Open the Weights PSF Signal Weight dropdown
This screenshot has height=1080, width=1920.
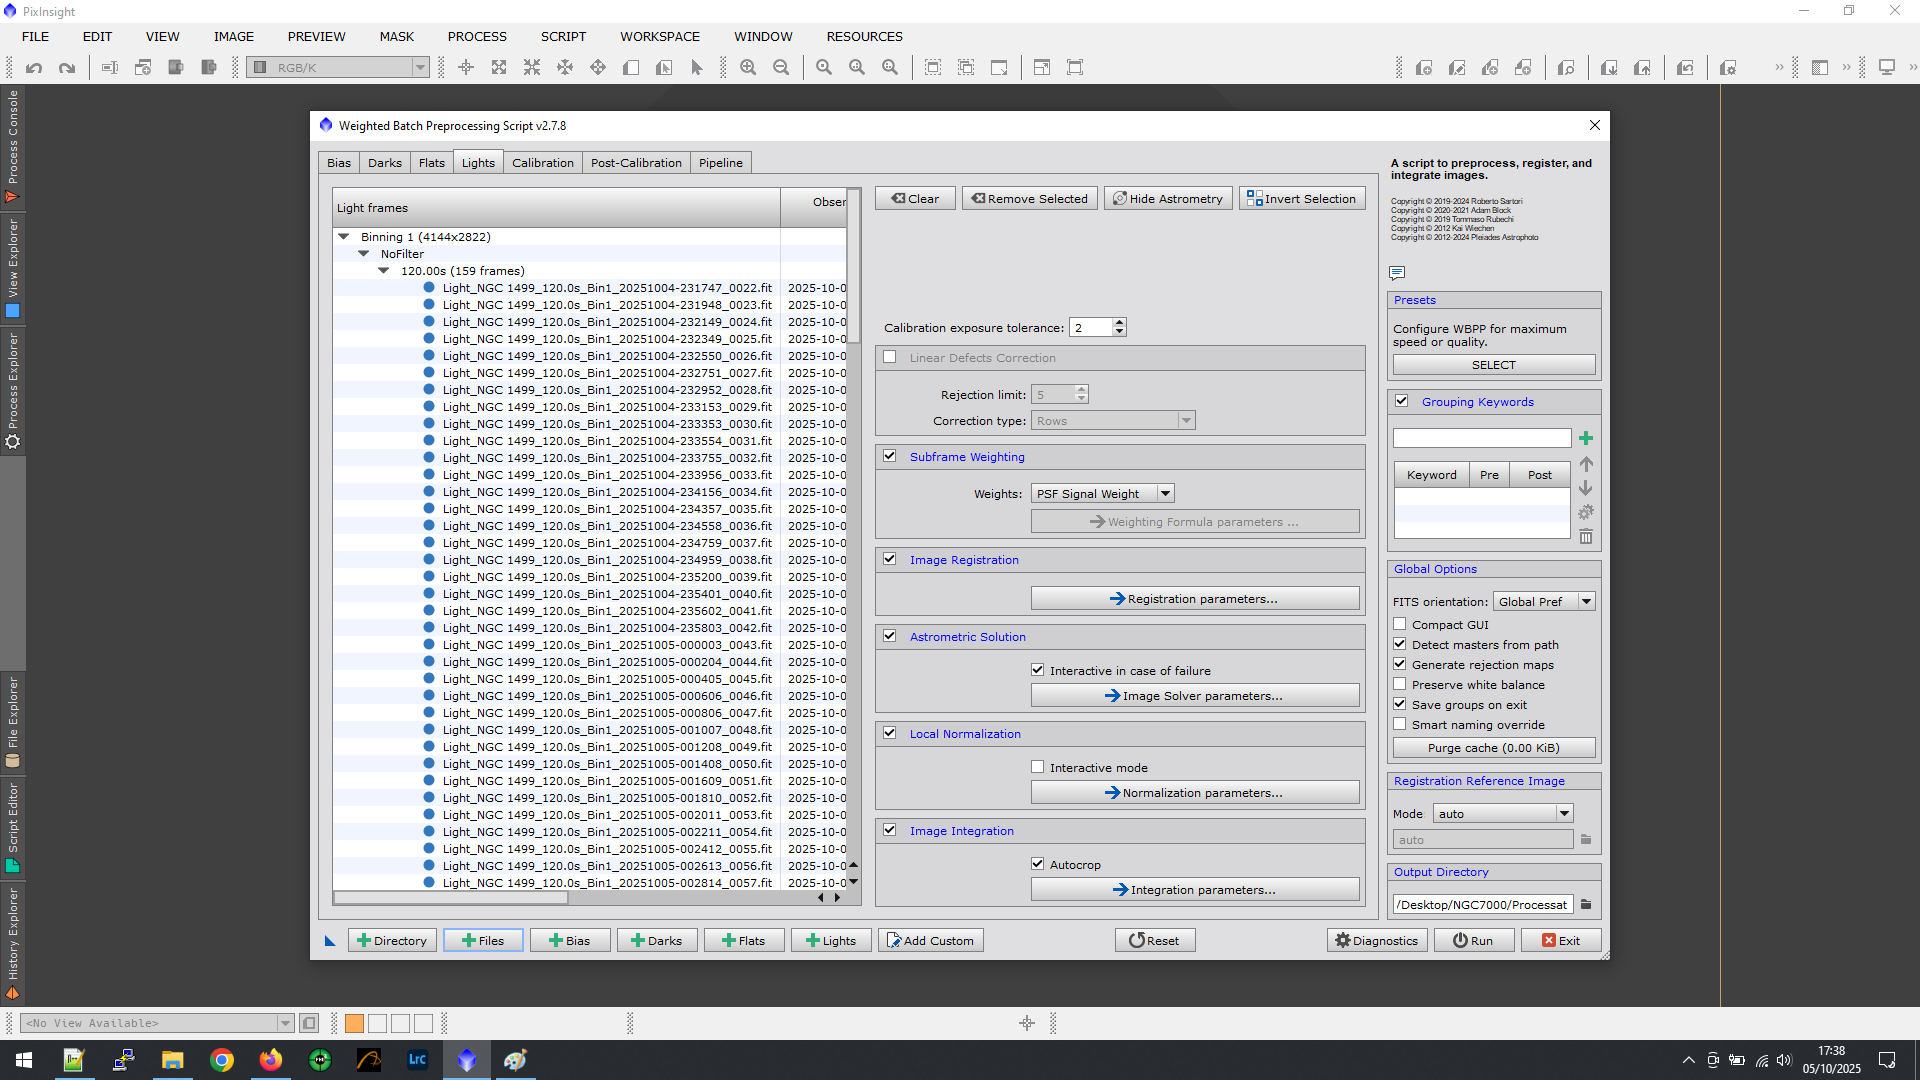tap(1102, 494)
